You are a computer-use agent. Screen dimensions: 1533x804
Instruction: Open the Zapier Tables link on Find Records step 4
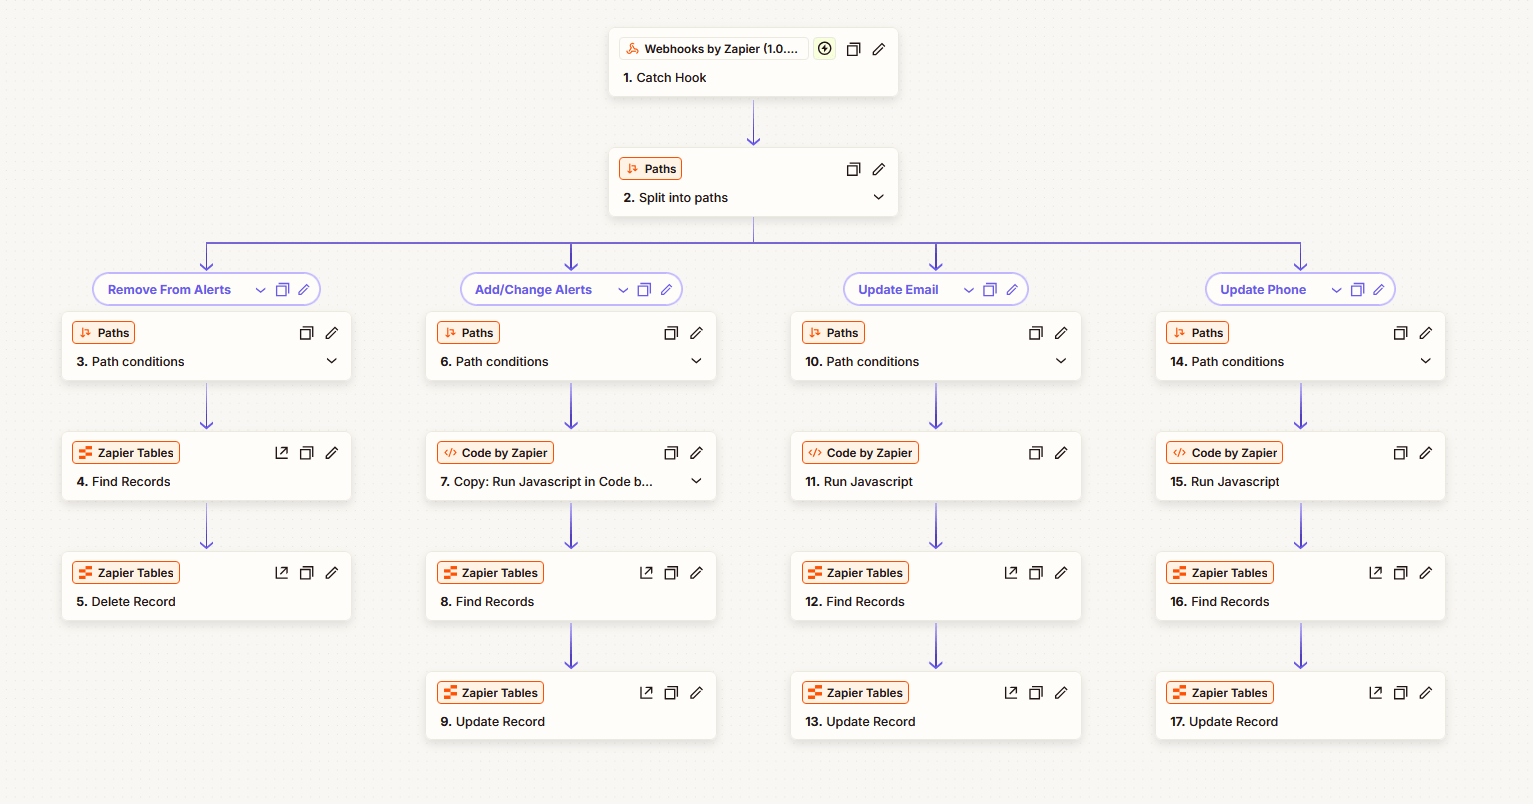[282, 453]
